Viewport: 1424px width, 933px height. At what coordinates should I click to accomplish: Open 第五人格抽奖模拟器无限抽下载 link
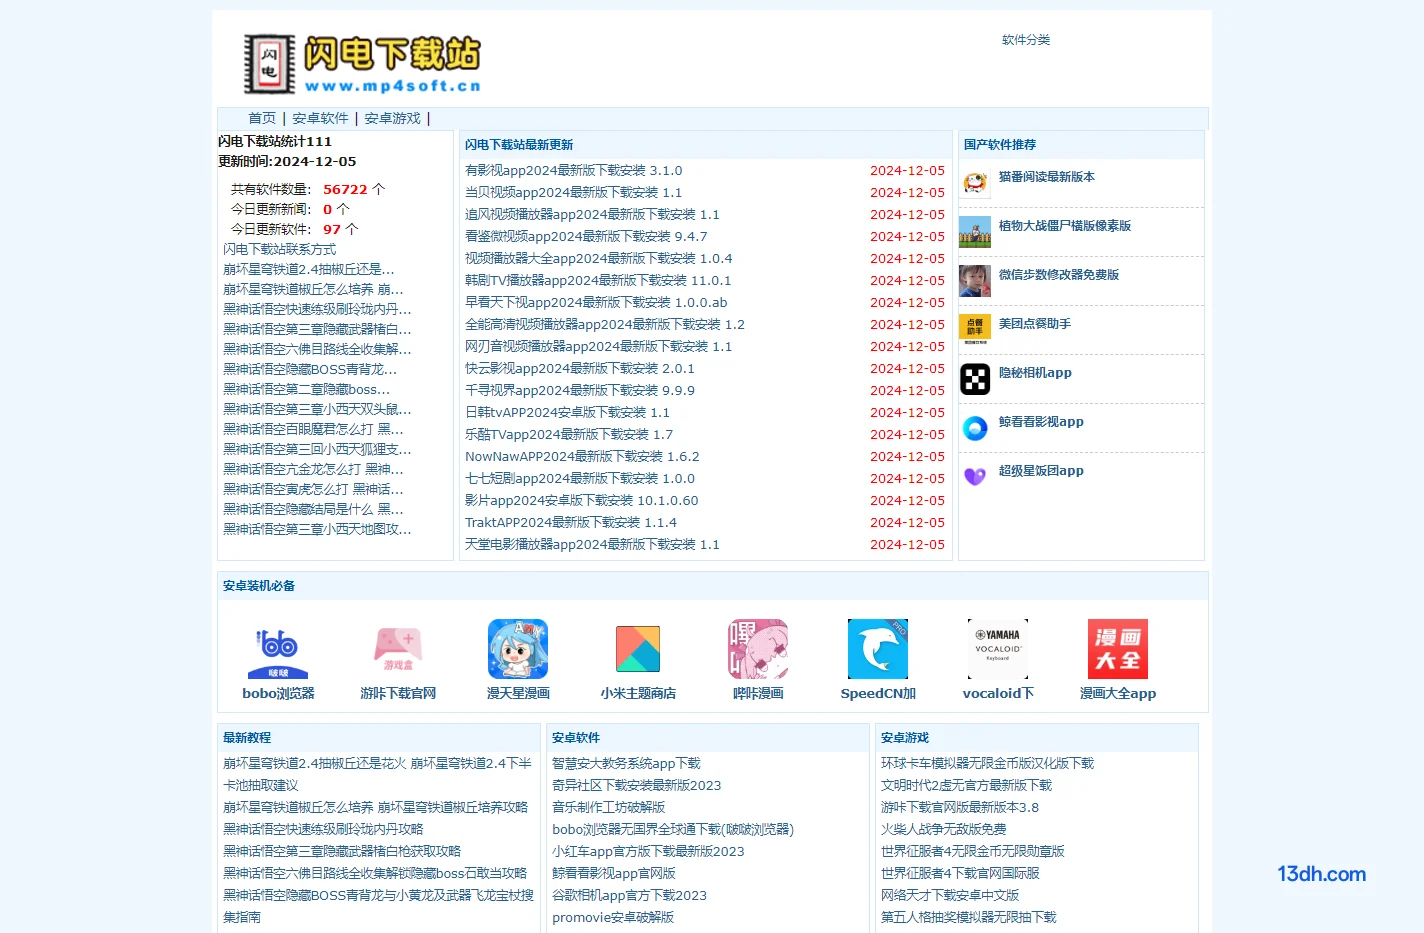coord(969,917)
